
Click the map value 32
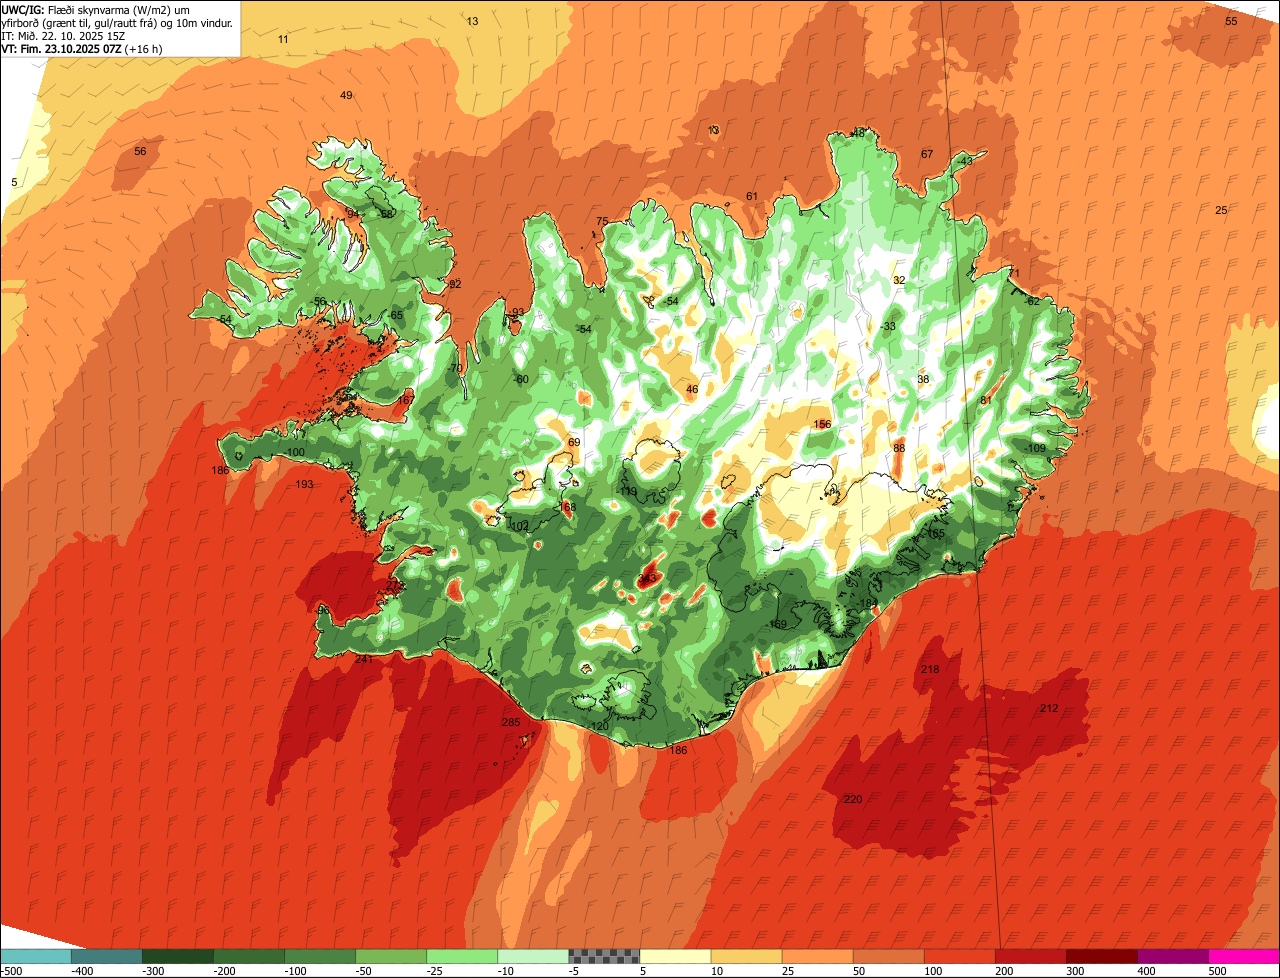coord(899,280)
